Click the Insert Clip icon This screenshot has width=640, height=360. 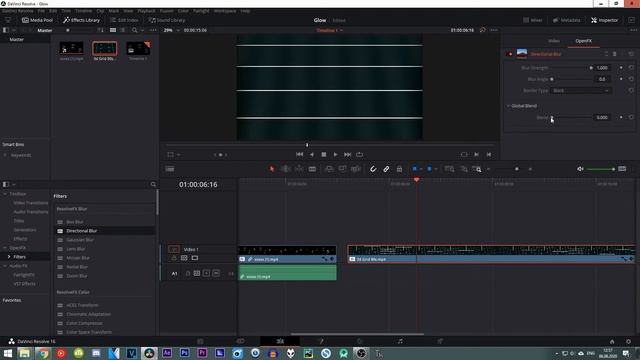pos(329,169)
